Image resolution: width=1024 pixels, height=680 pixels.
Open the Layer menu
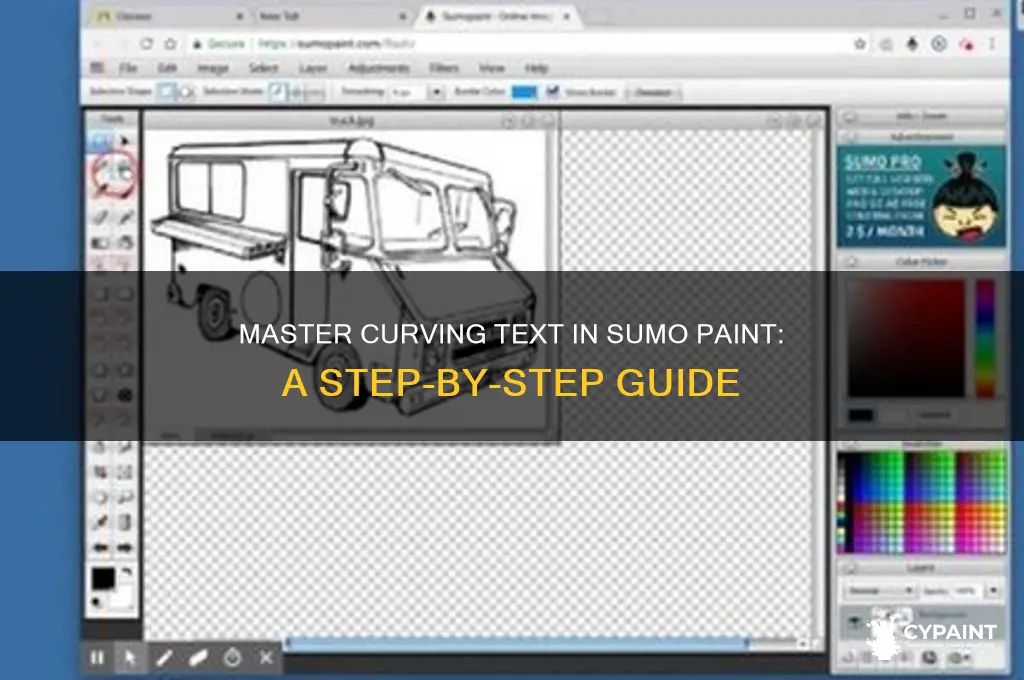click(313, 68)
